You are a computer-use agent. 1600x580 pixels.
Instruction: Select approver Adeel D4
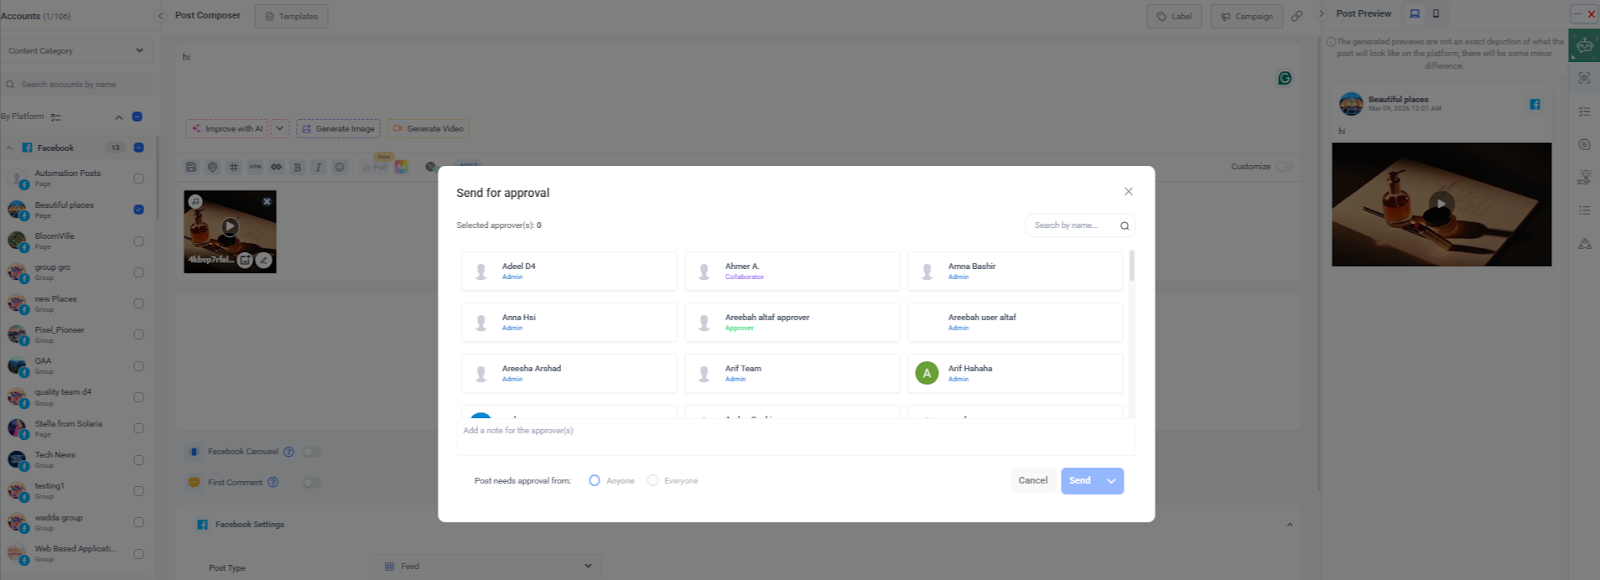(569, 271)
